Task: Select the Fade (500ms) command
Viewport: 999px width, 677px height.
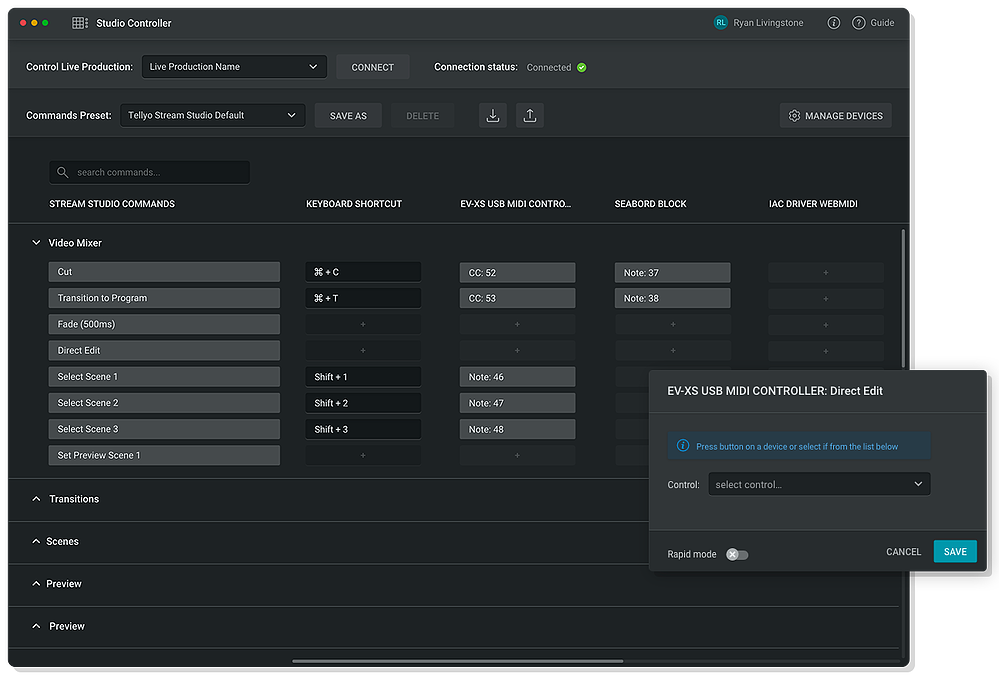Action: [x=164, y=324]
